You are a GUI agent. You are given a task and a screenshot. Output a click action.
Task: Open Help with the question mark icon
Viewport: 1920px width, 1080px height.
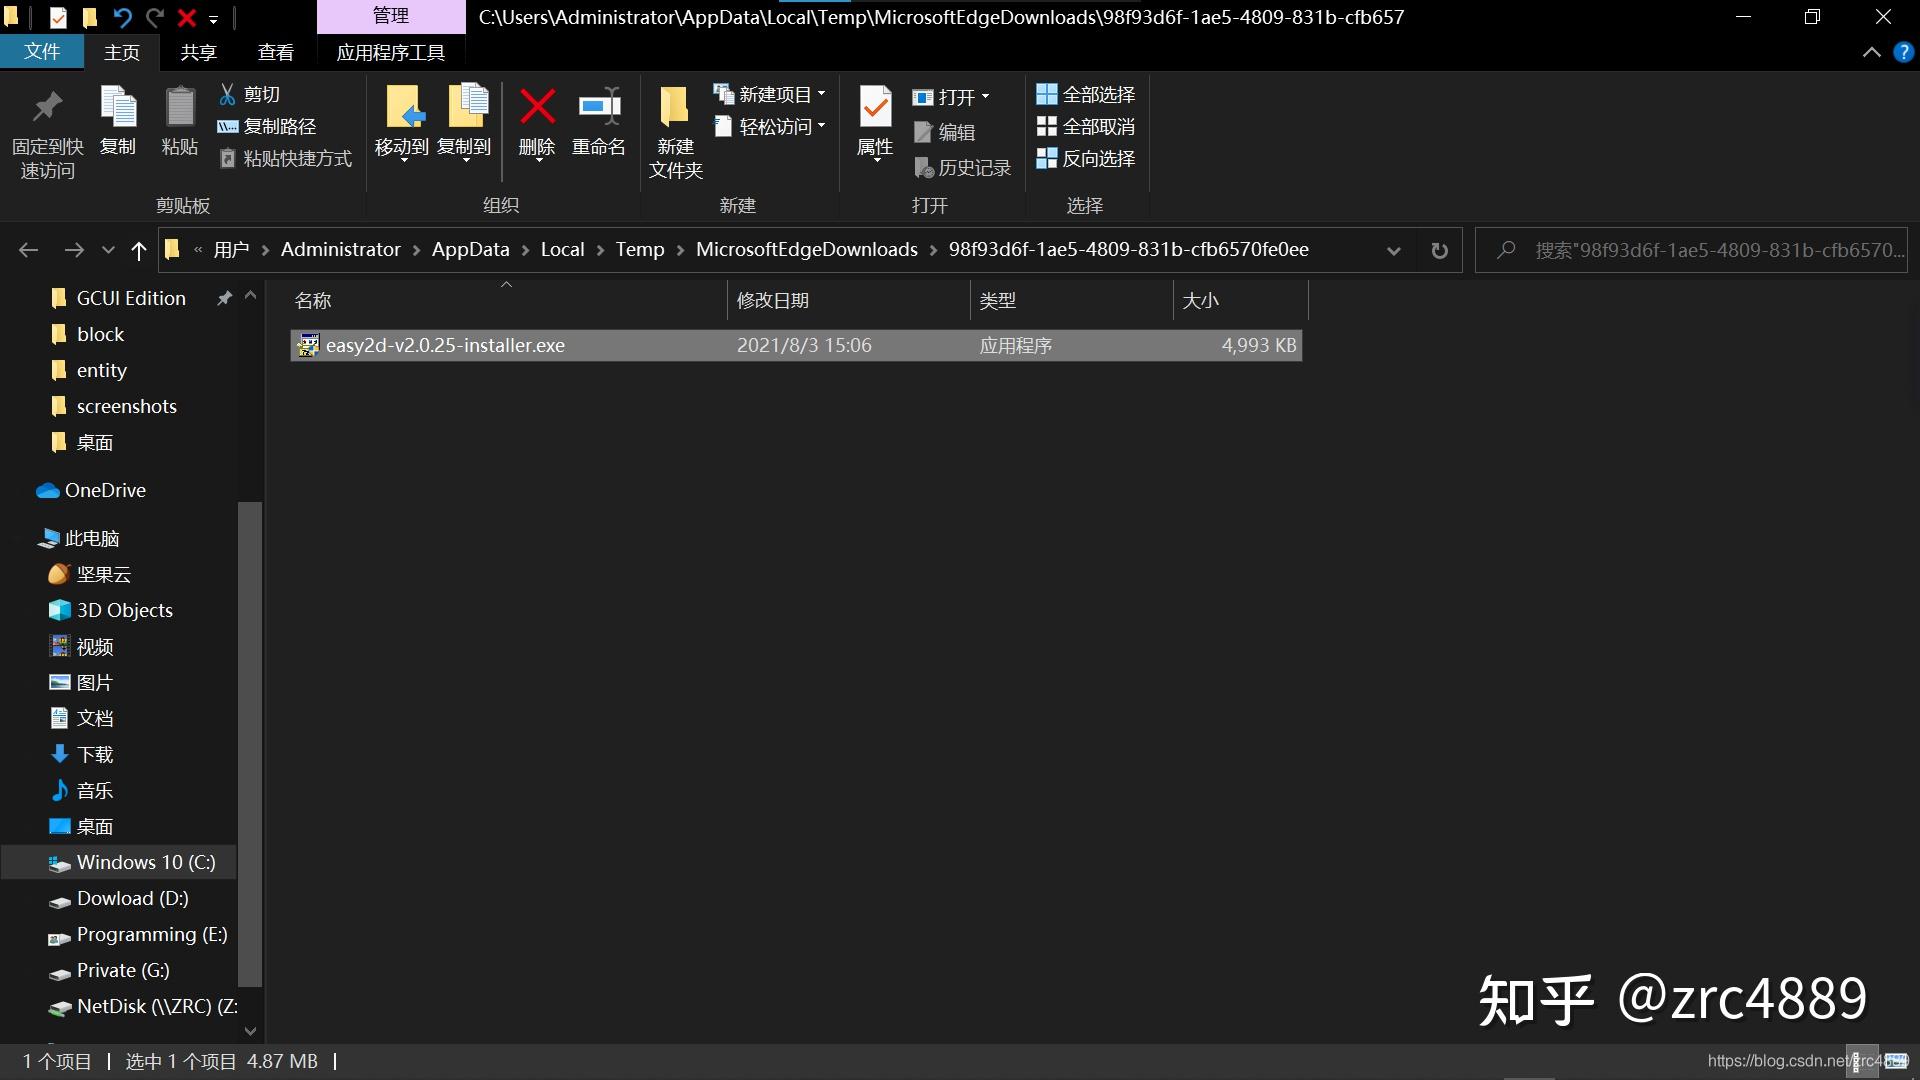1903,52
